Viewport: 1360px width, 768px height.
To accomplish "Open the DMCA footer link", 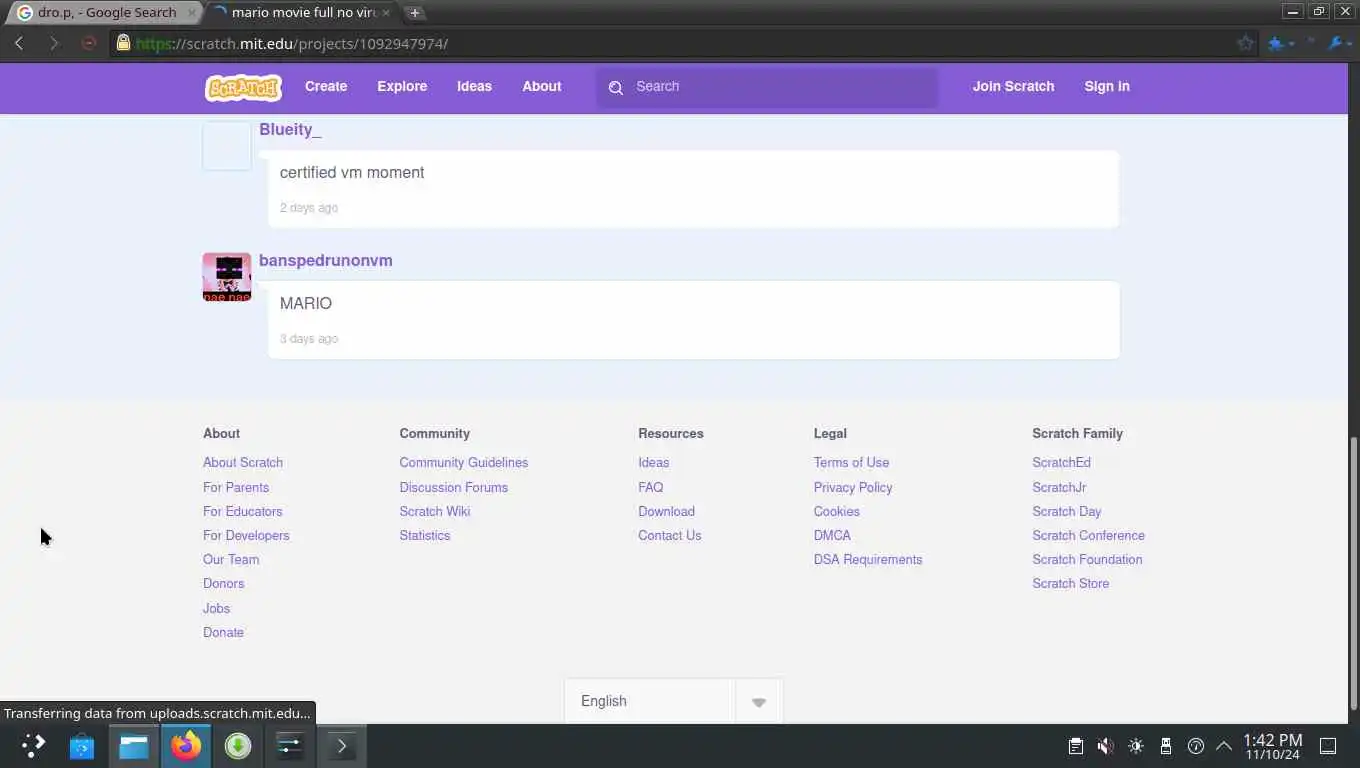I will click(x=832, y=535).
